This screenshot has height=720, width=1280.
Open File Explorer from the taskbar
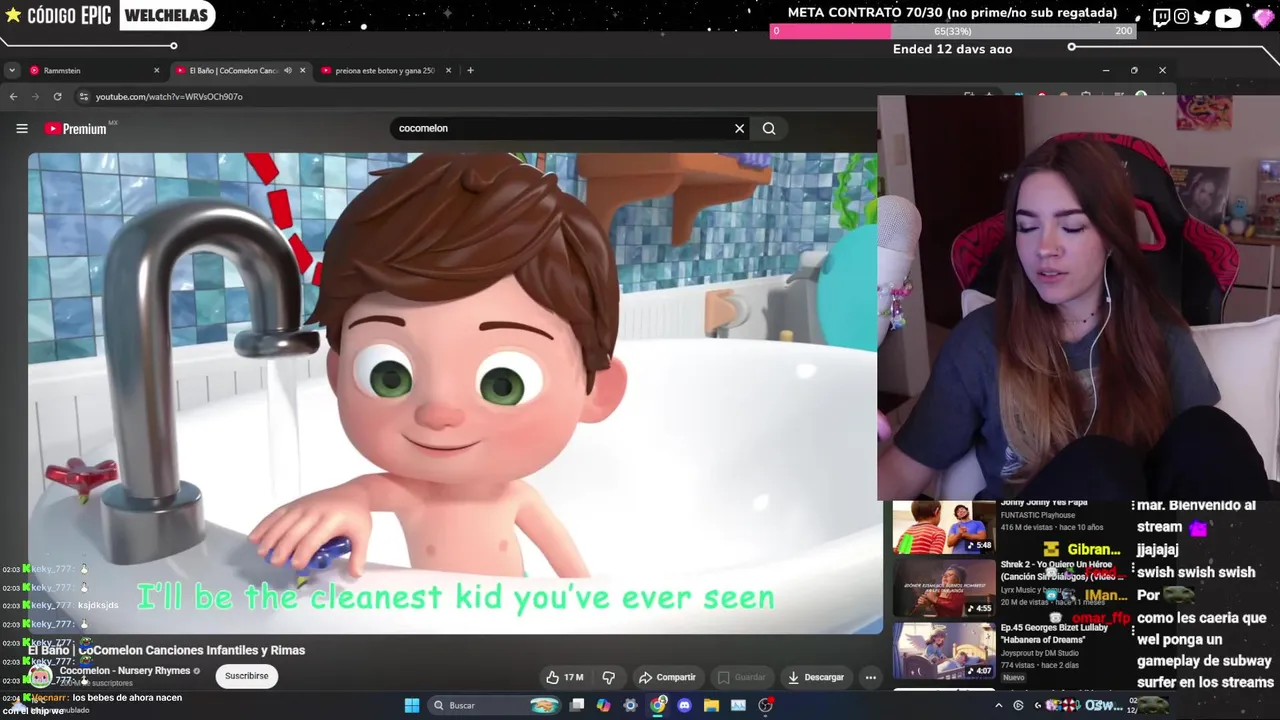[x=711, y=705]
